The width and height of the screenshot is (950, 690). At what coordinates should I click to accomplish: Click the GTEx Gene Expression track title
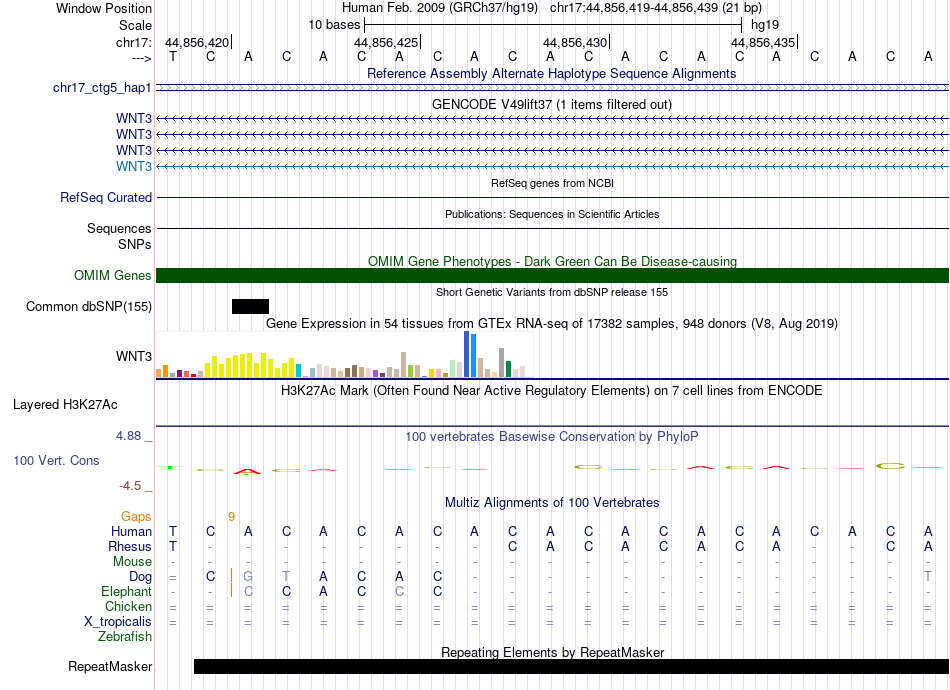[x=552, y=323]
